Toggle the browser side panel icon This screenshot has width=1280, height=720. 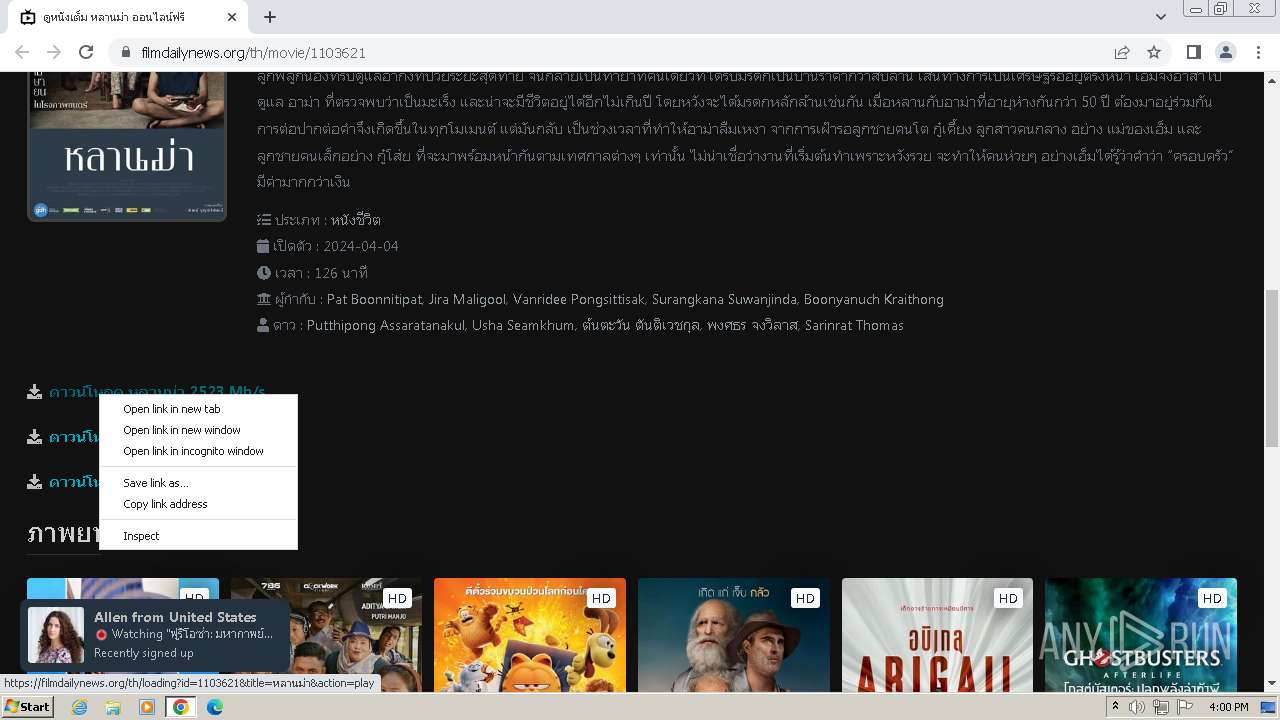(1193, 52)
